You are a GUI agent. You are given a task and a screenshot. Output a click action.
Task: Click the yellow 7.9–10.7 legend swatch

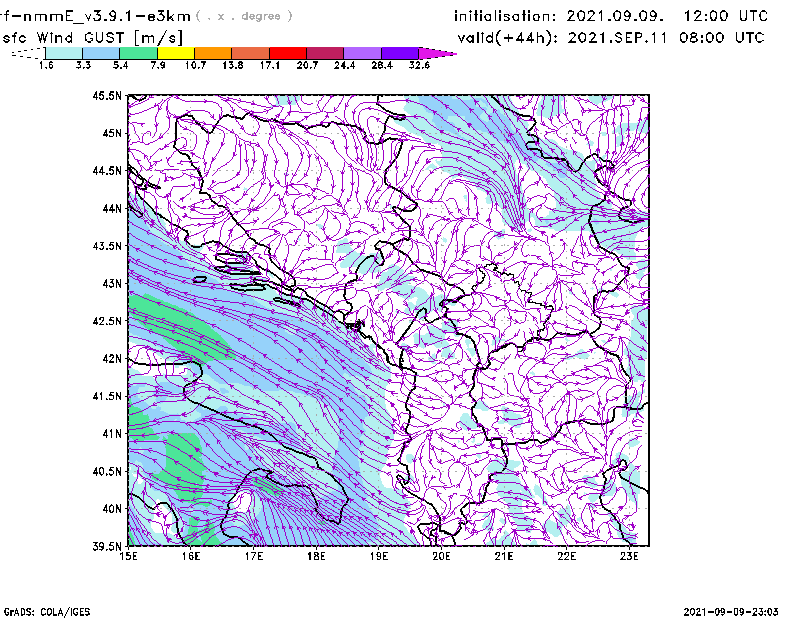[176, 53]
